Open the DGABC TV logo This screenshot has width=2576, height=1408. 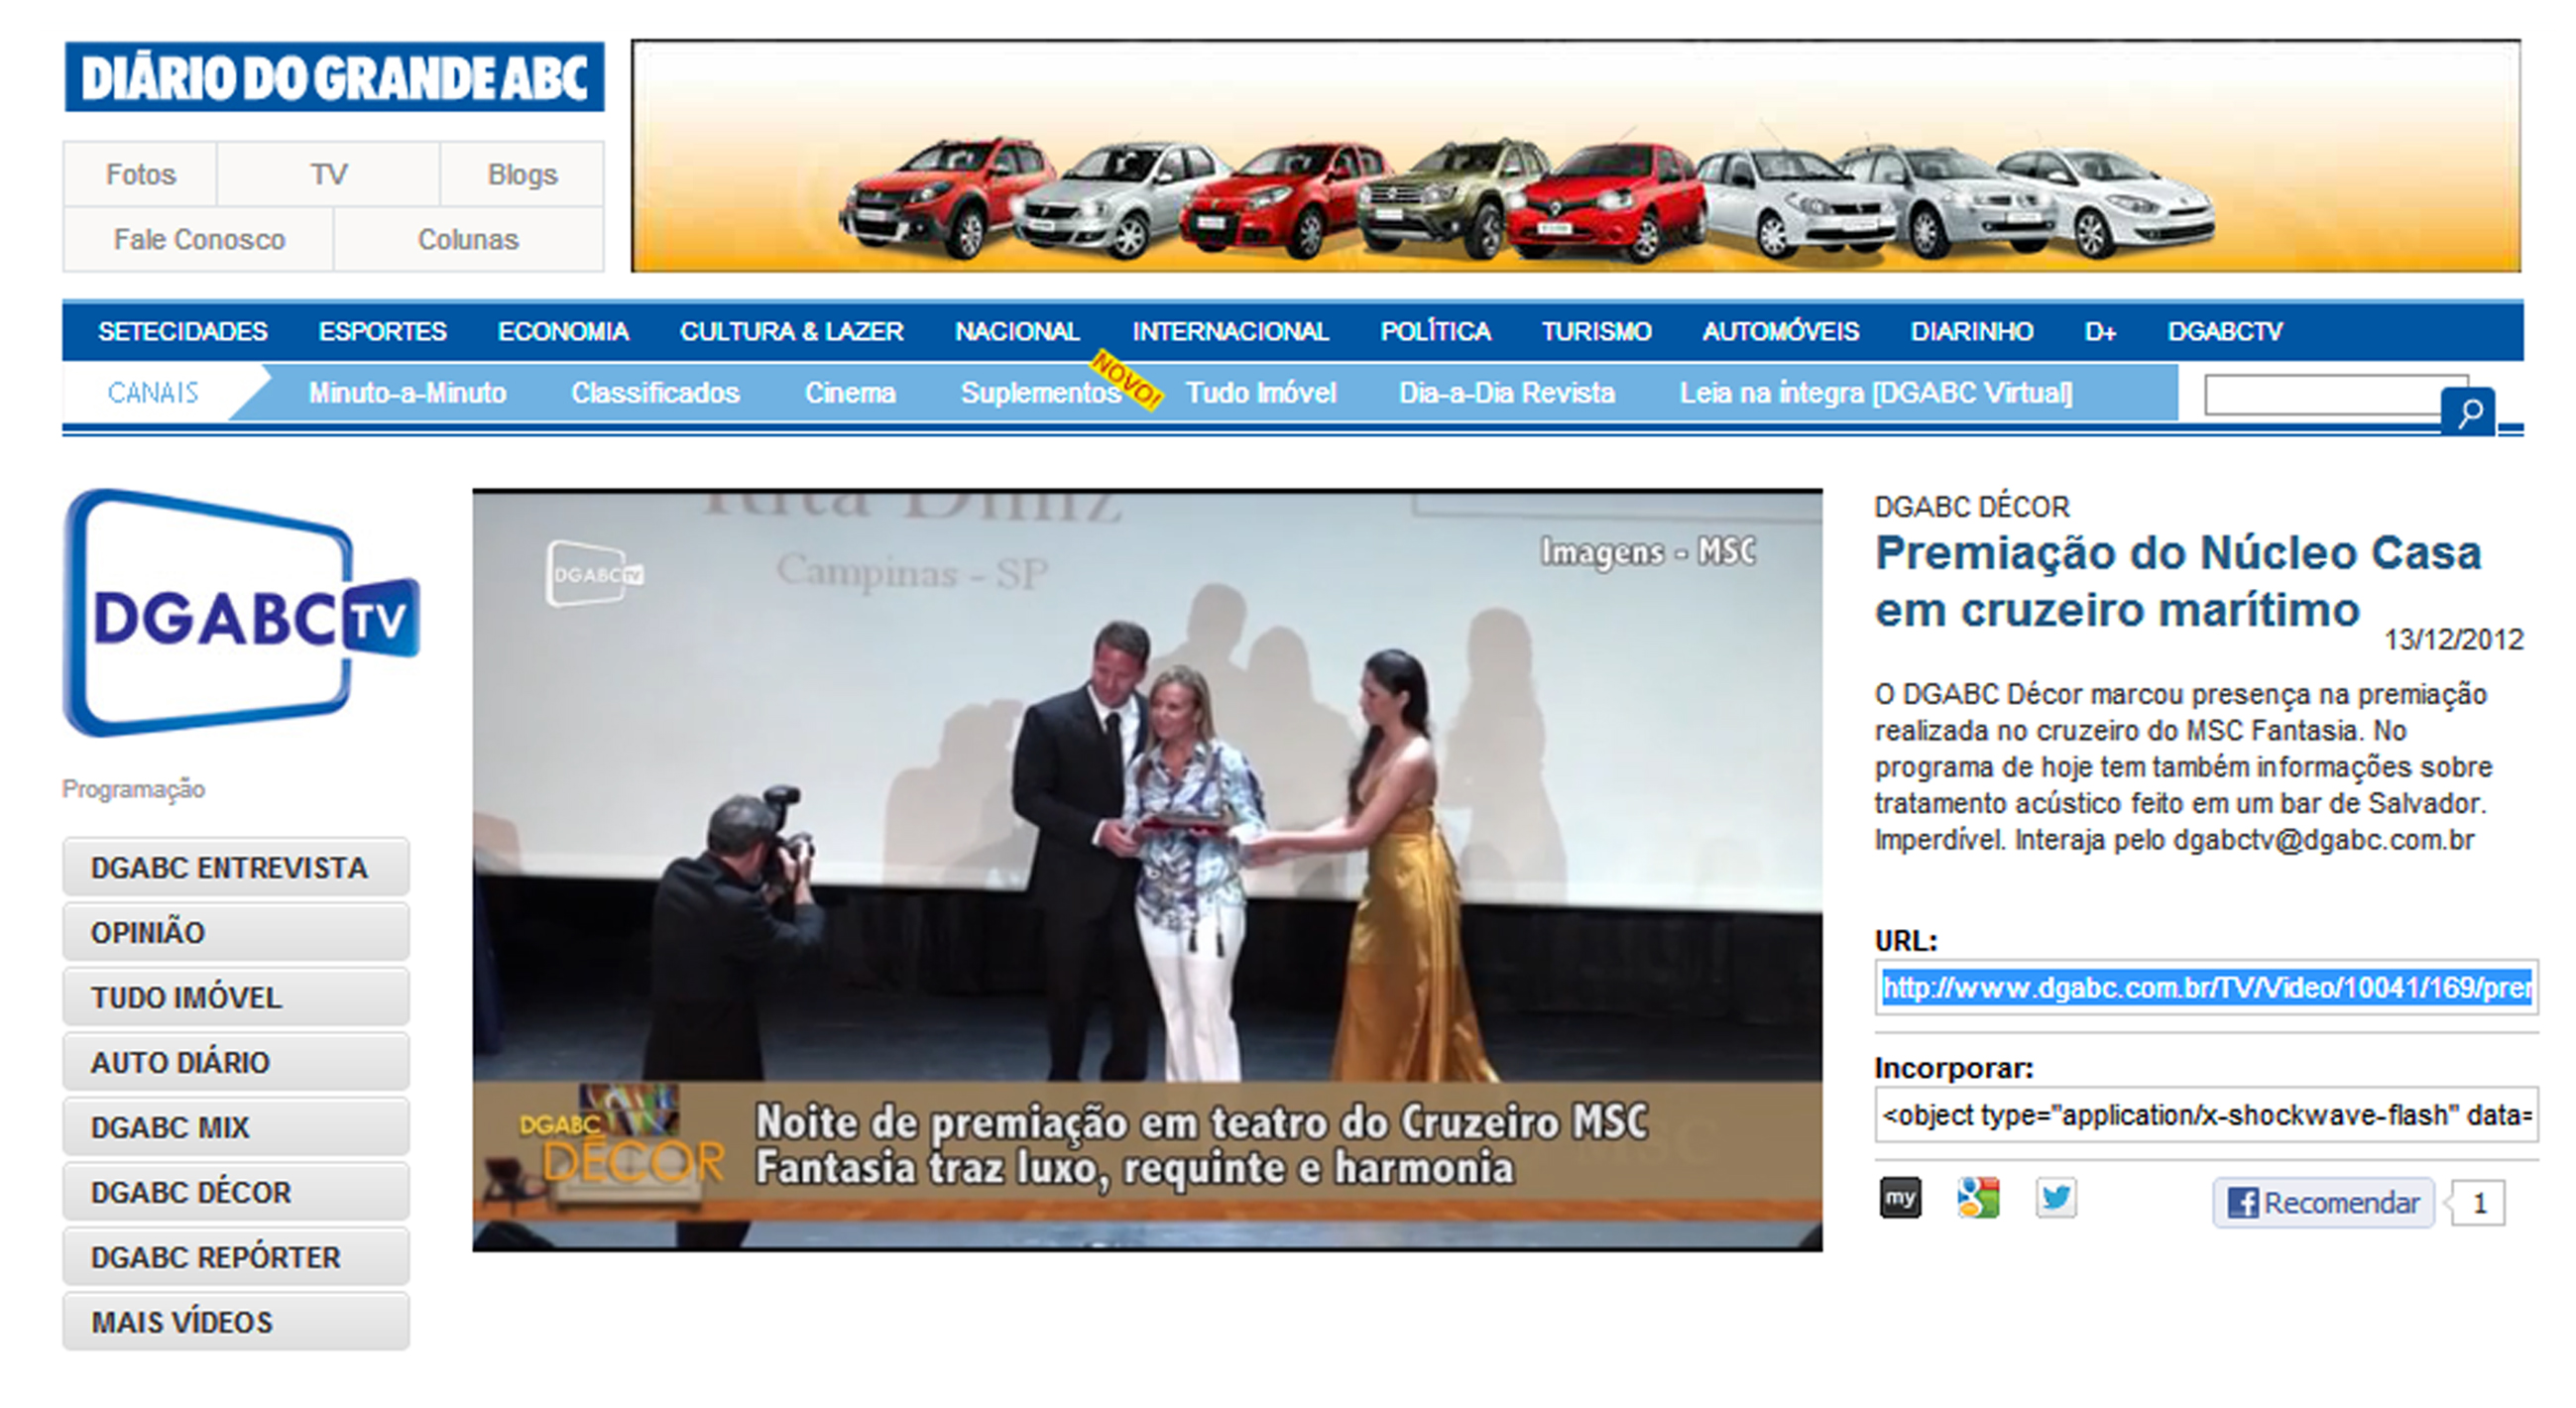click(242, 613)
